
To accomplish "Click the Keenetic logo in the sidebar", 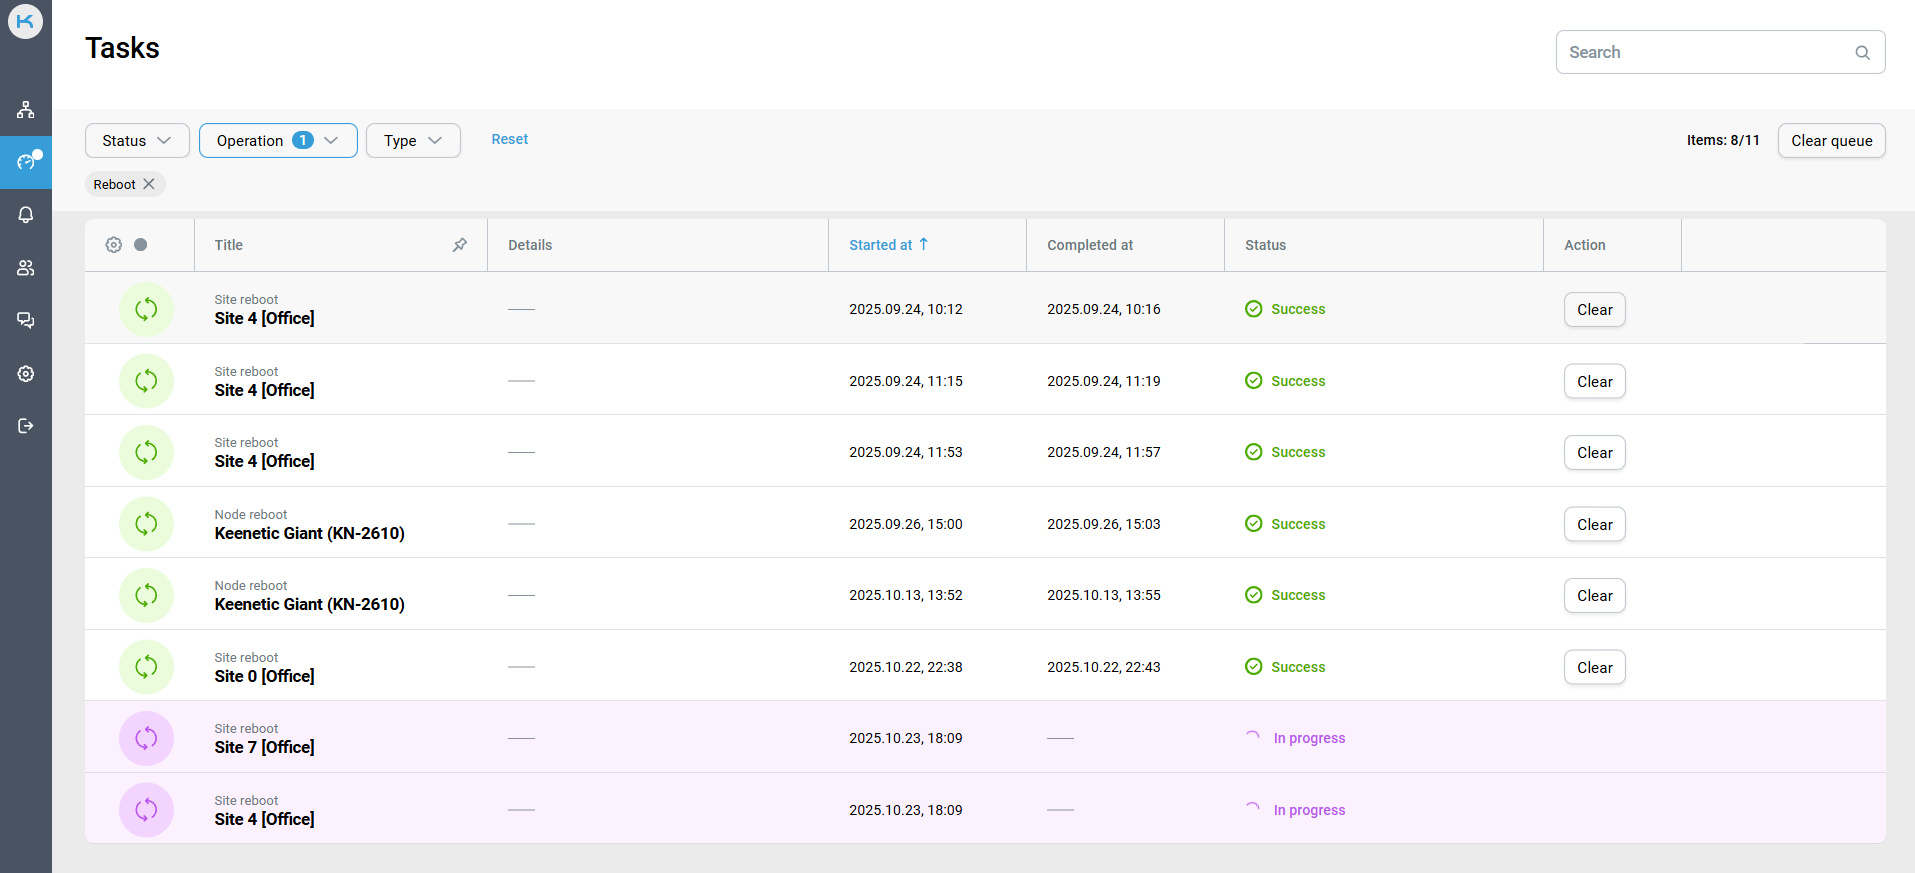I will 25,21.
